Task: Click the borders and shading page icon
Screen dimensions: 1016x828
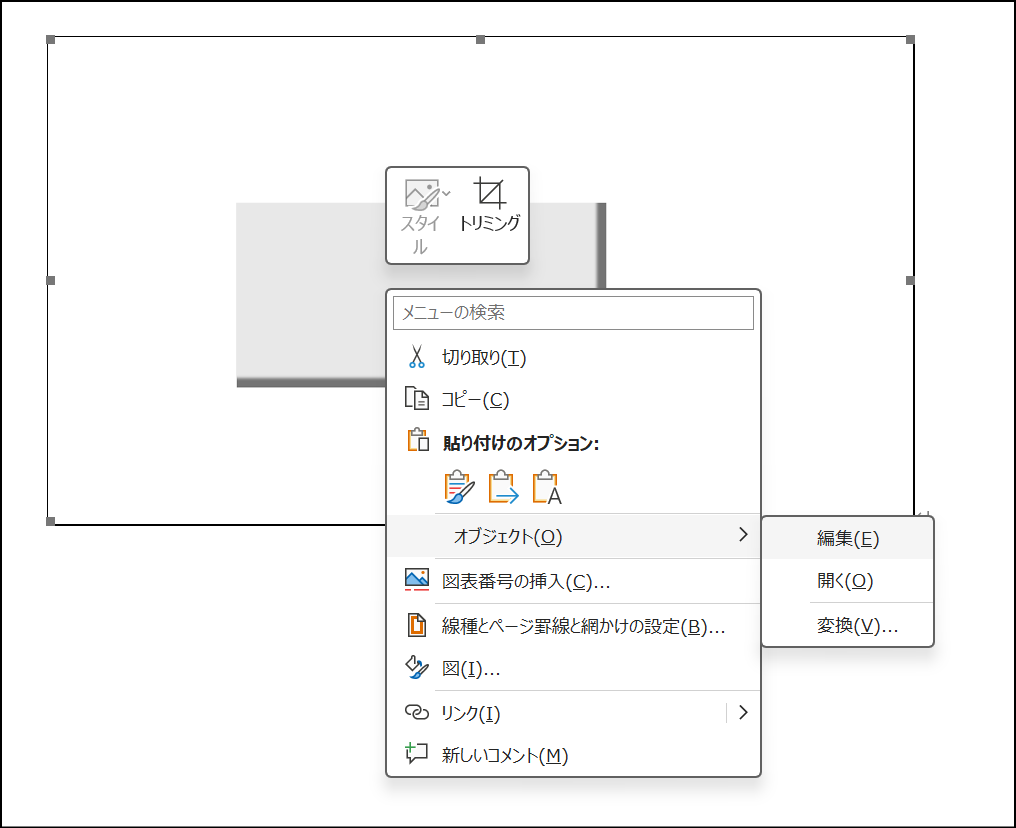Action: point(417,625)
